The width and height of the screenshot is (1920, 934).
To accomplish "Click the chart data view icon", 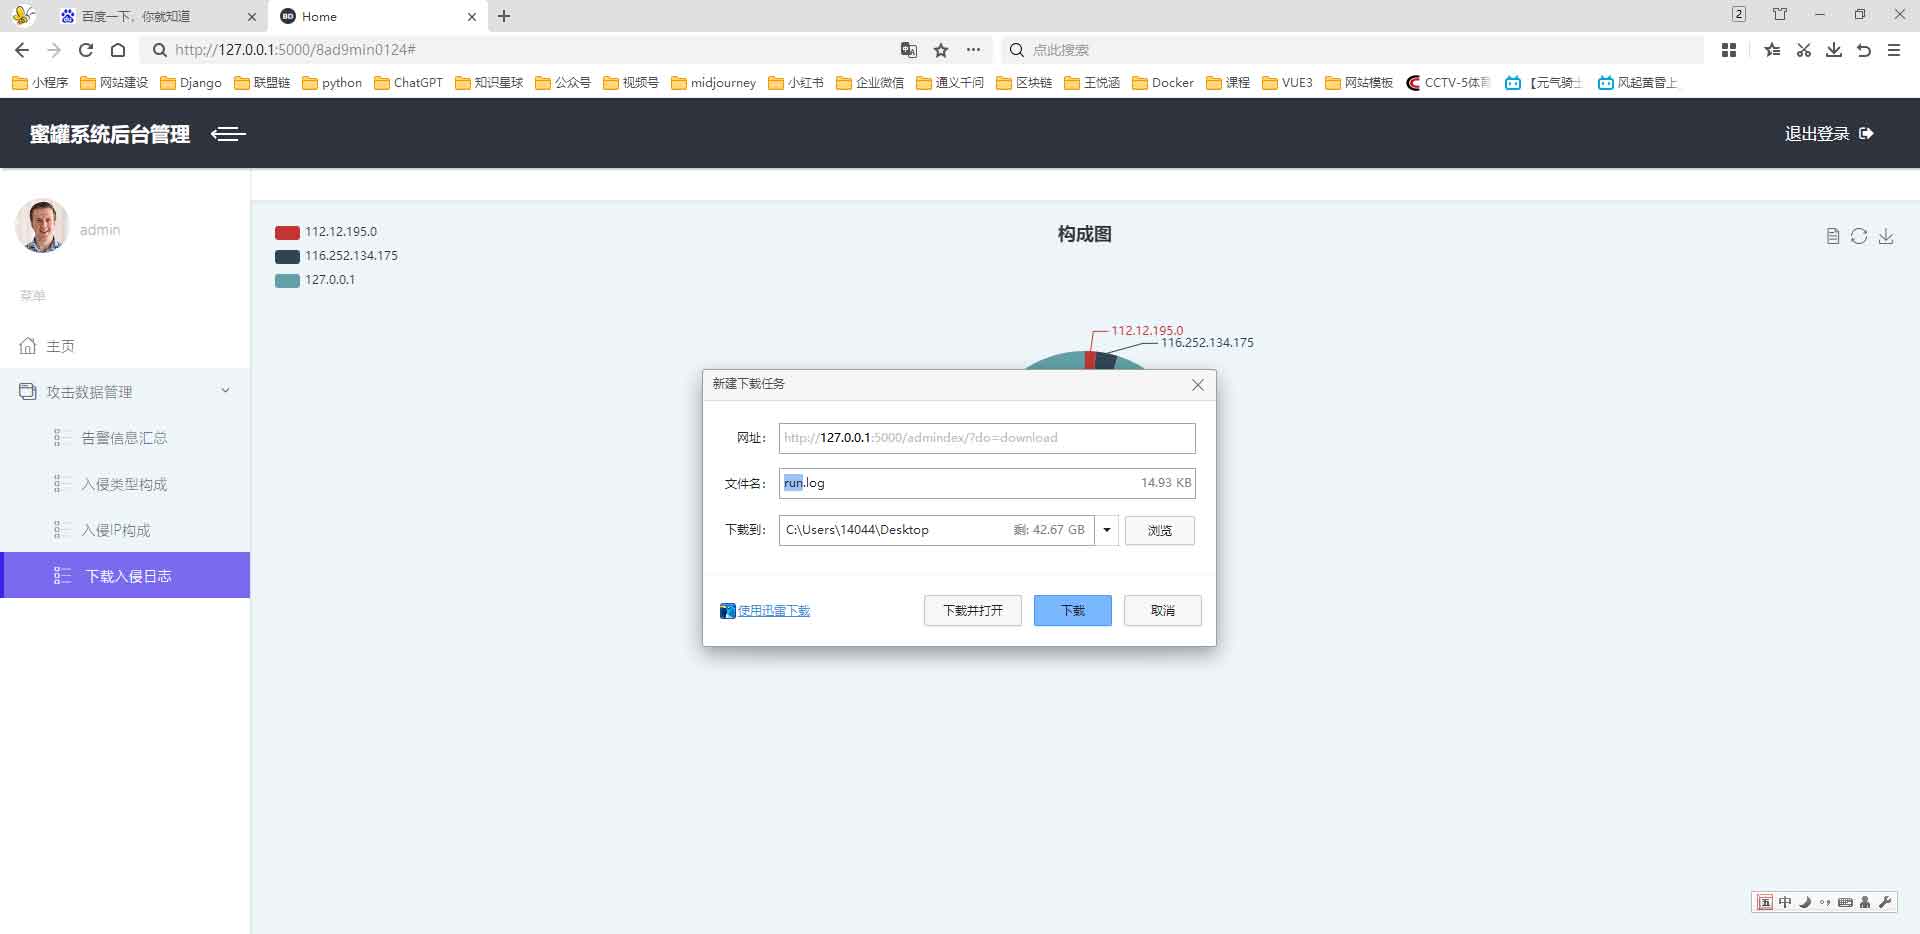I will point(1832,236).
